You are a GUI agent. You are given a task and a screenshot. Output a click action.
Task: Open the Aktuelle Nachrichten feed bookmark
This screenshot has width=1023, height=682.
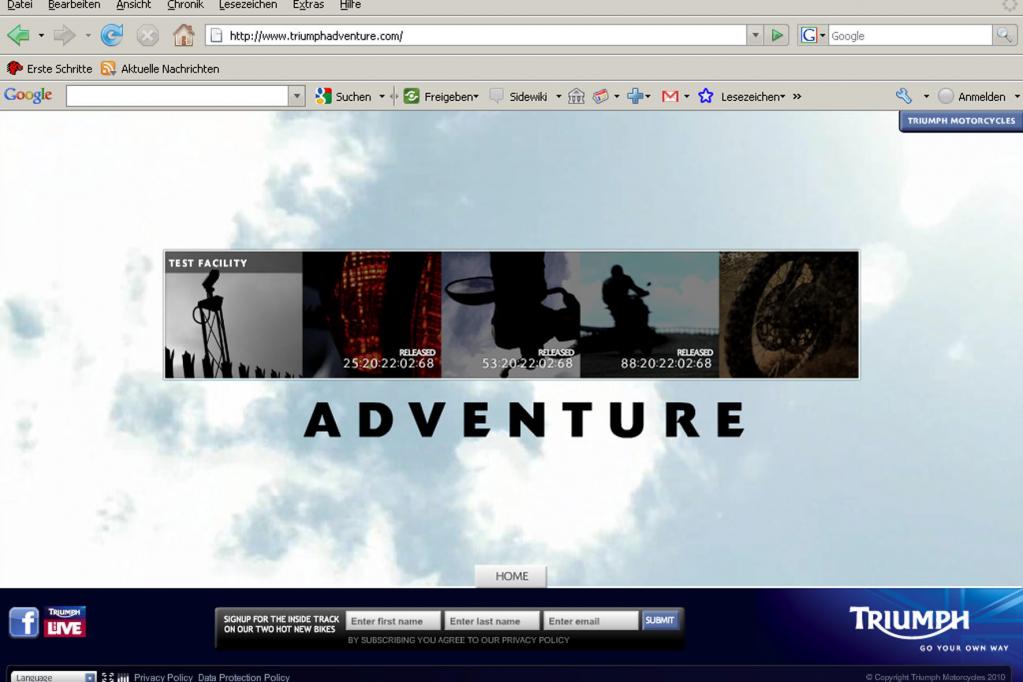(x=160, y=69)
